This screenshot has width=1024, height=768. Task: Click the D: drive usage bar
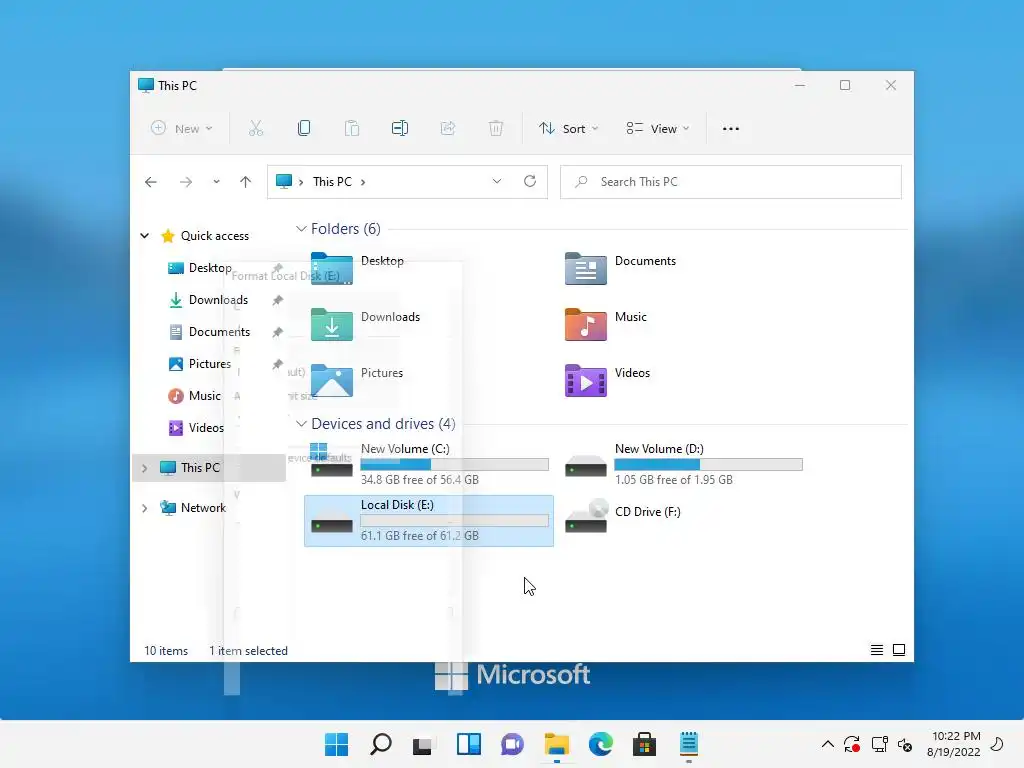pyautogui.click(x=709, y=464)
